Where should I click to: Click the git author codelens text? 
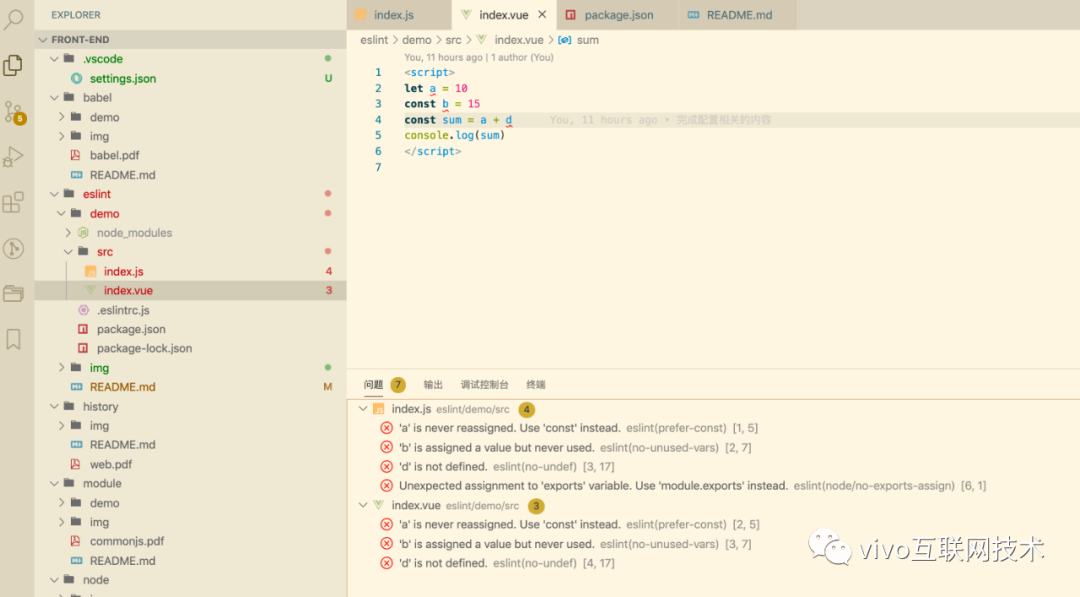coord(479,57)
